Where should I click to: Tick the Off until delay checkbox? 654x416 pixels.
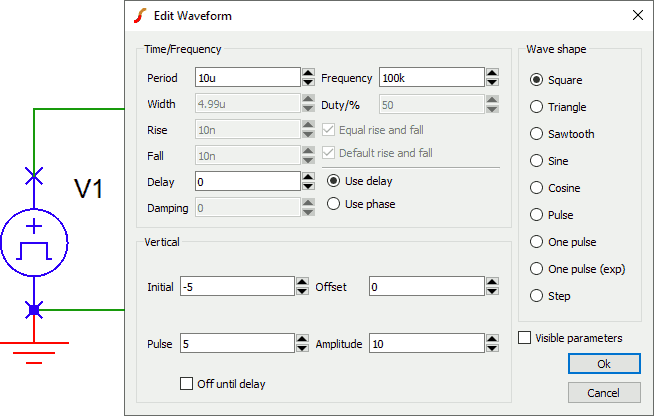tap(185, 383)
